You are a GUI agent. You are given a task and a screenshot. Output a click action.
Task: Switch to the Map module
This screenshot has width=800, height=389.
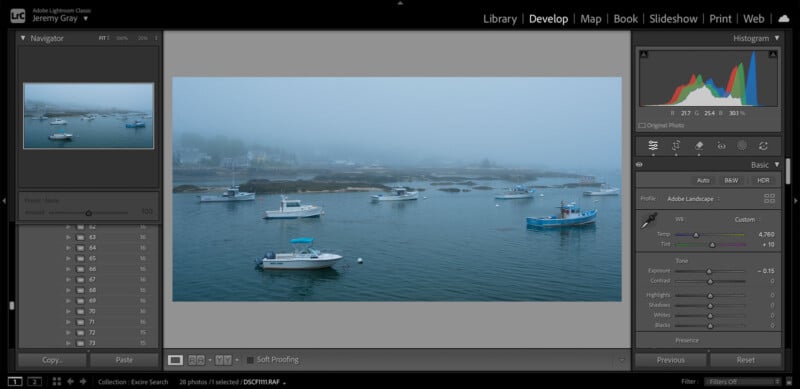pyautogui.click(x=591, y=19)
